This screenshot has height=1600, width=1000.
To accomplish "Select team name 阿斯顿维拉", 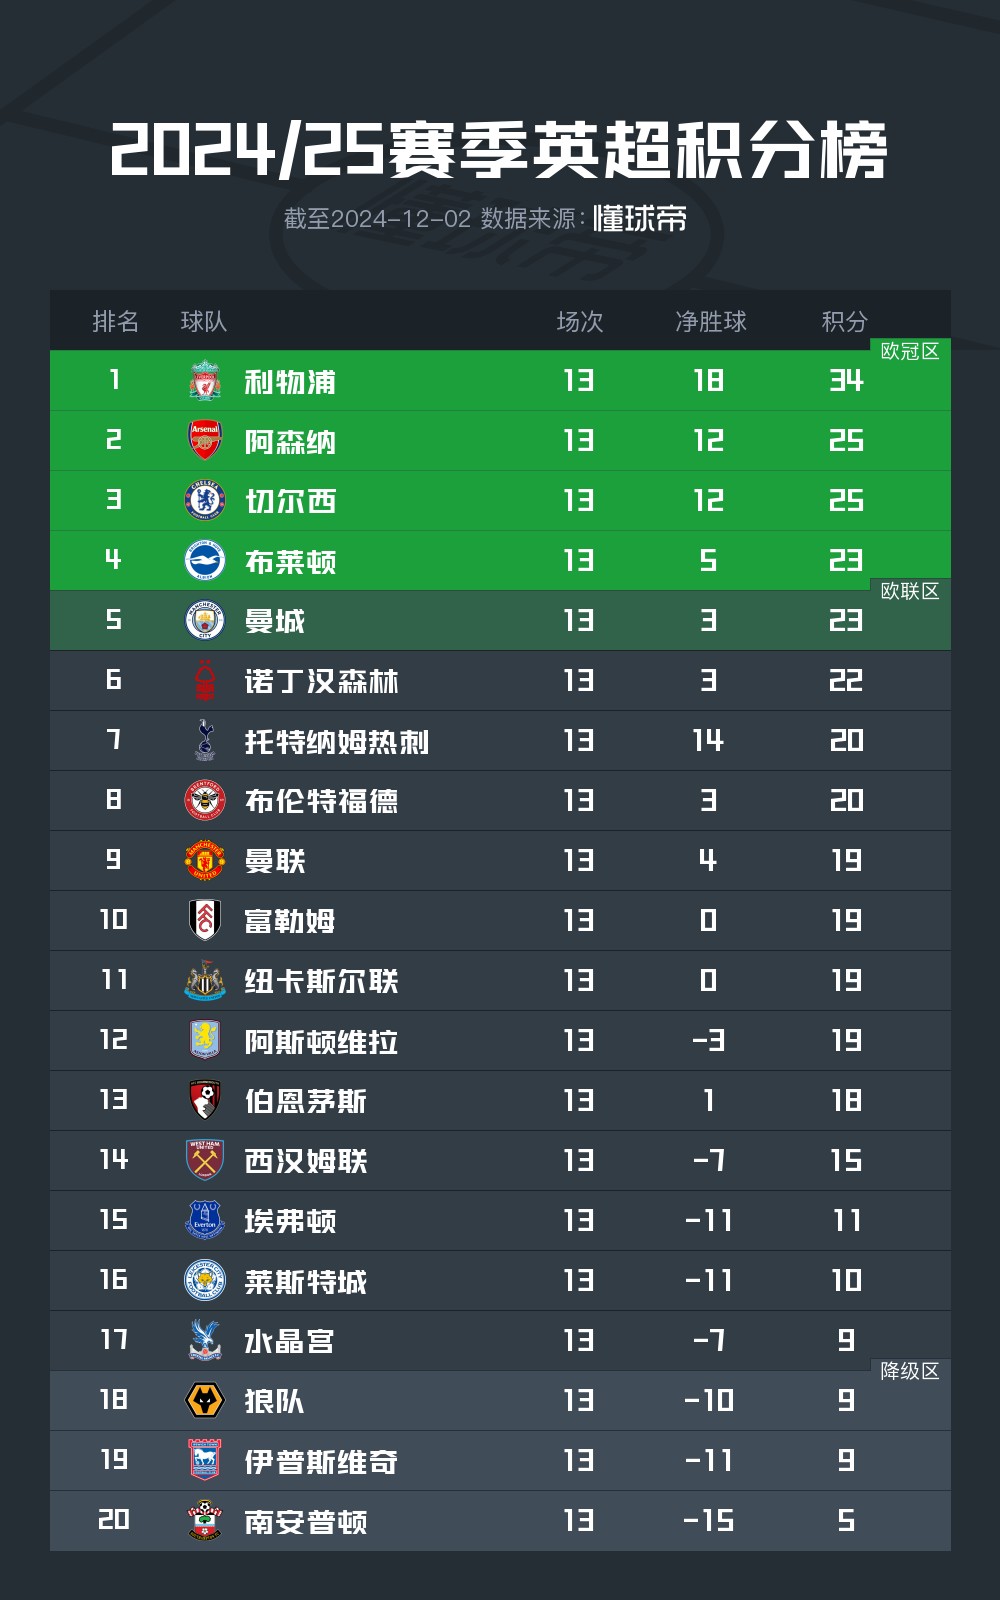I will click(x=321, y=1041).
